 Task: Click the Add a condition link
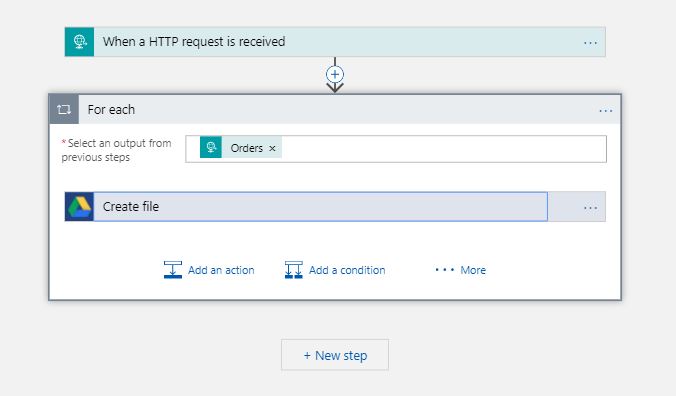[347, 270]
